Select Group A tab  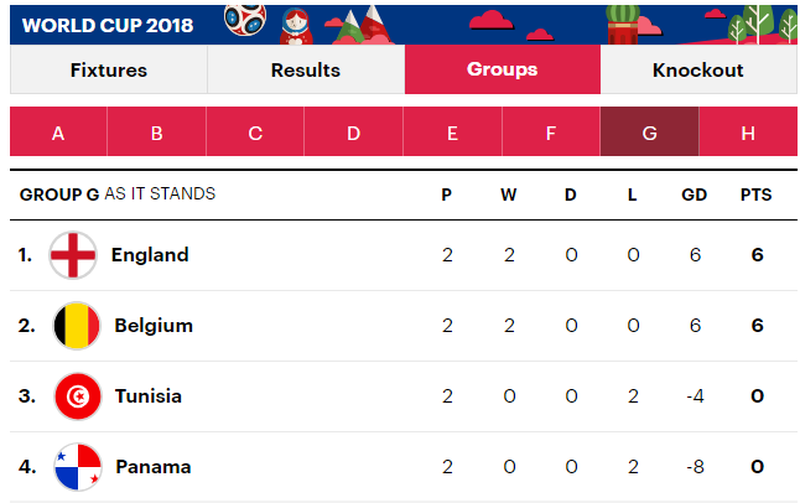coord(58,132)
